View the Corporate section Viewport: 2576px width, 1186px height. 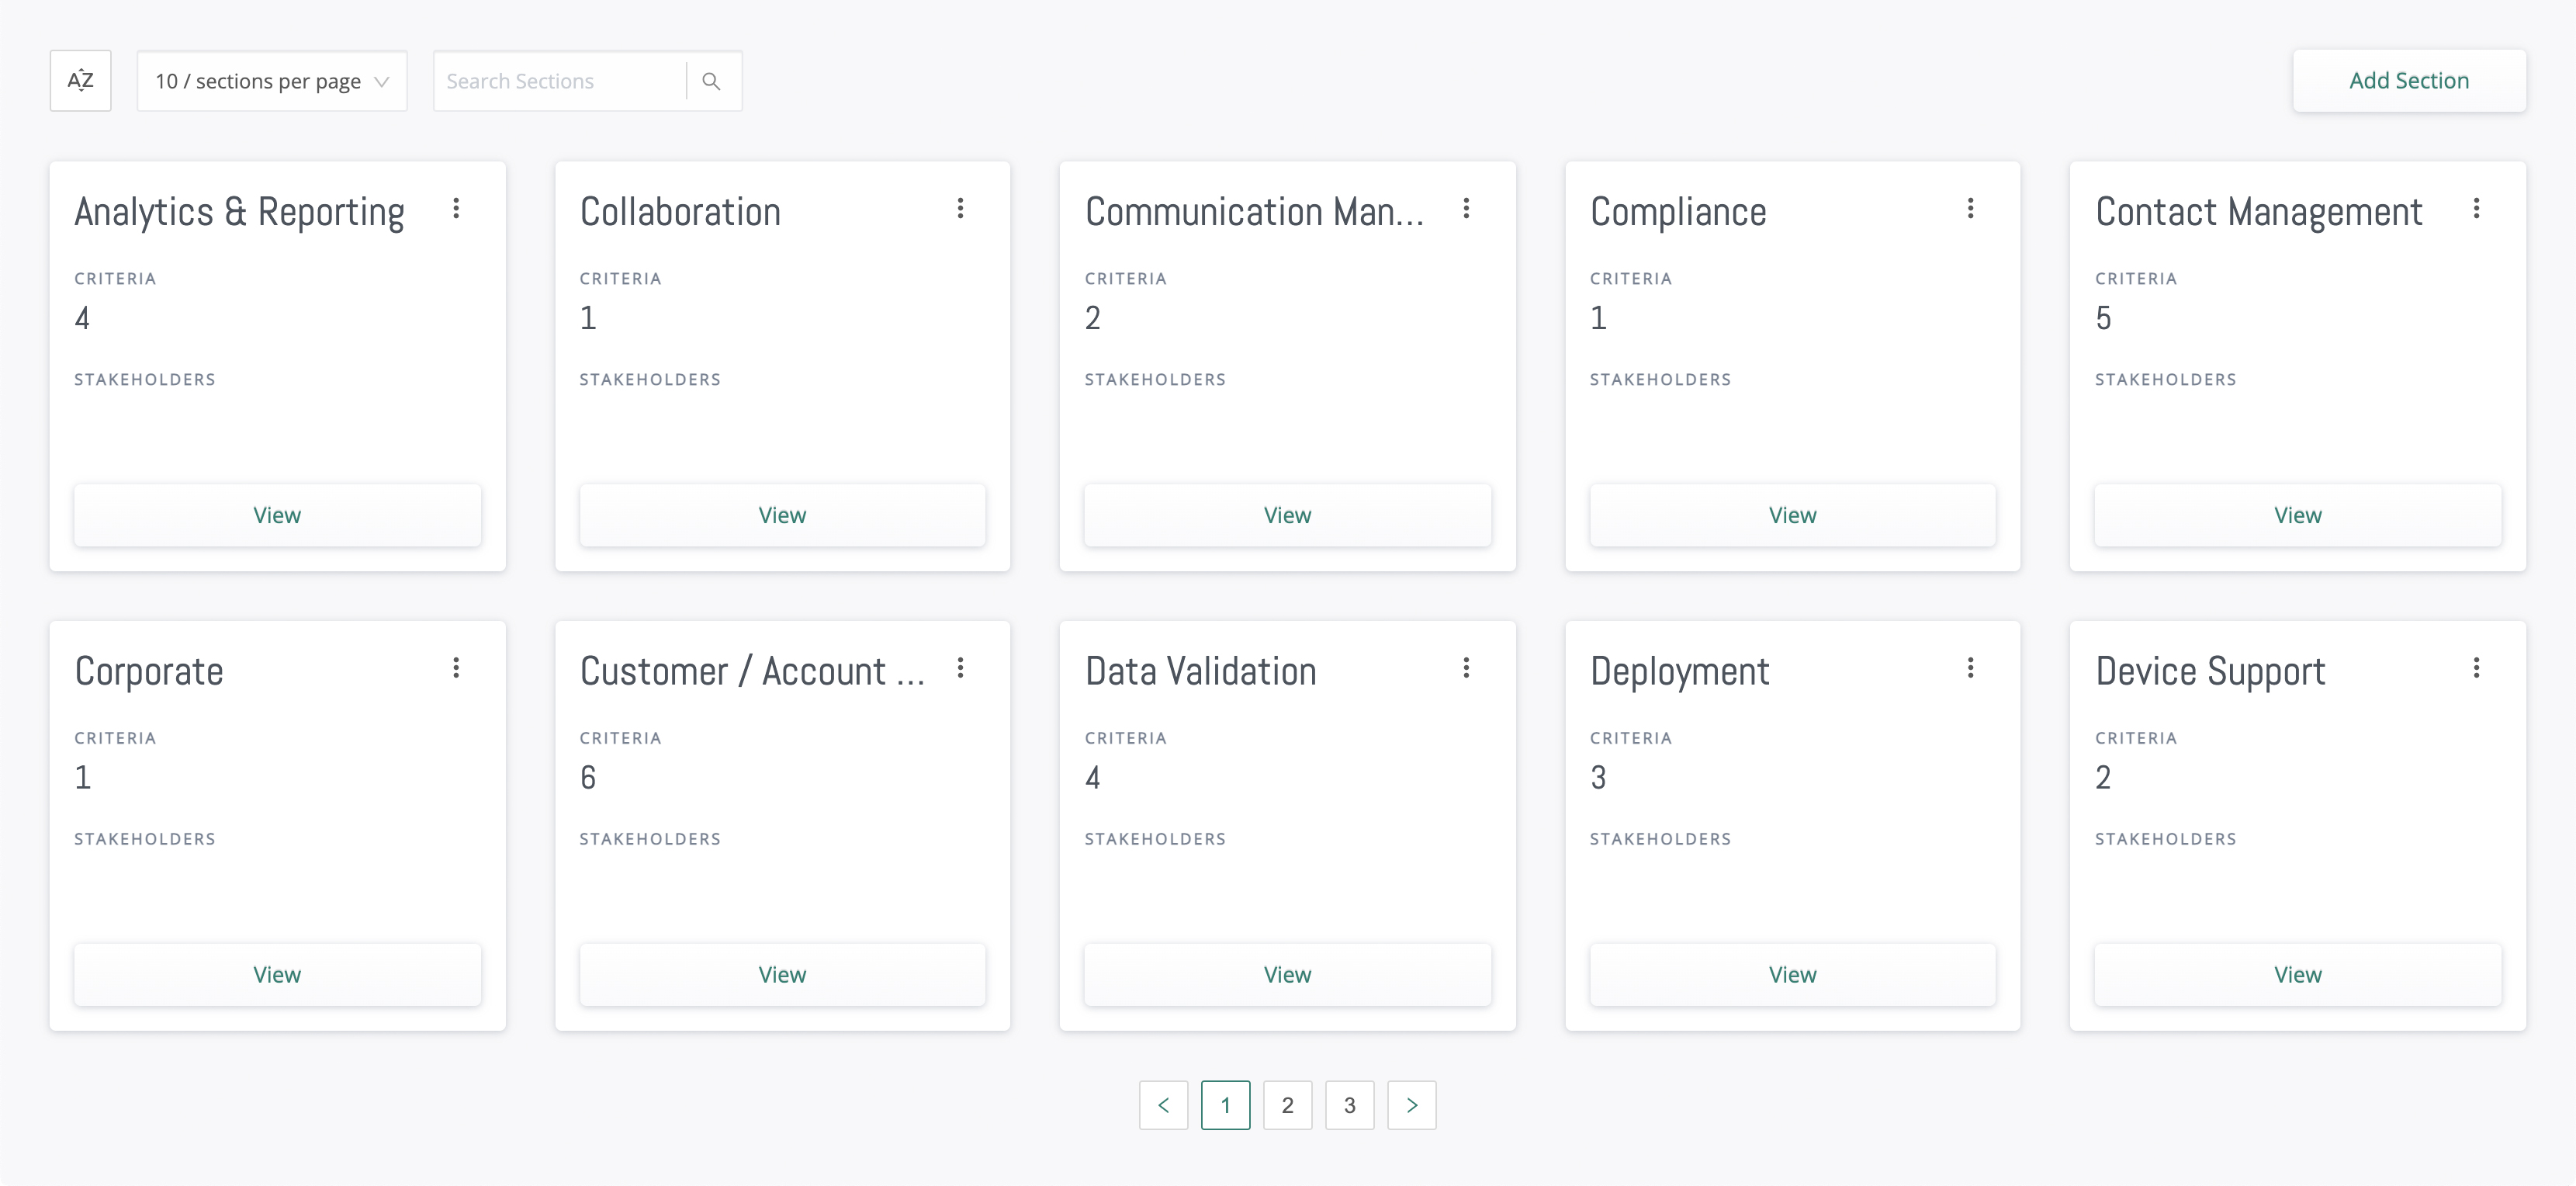pos(277,975)
